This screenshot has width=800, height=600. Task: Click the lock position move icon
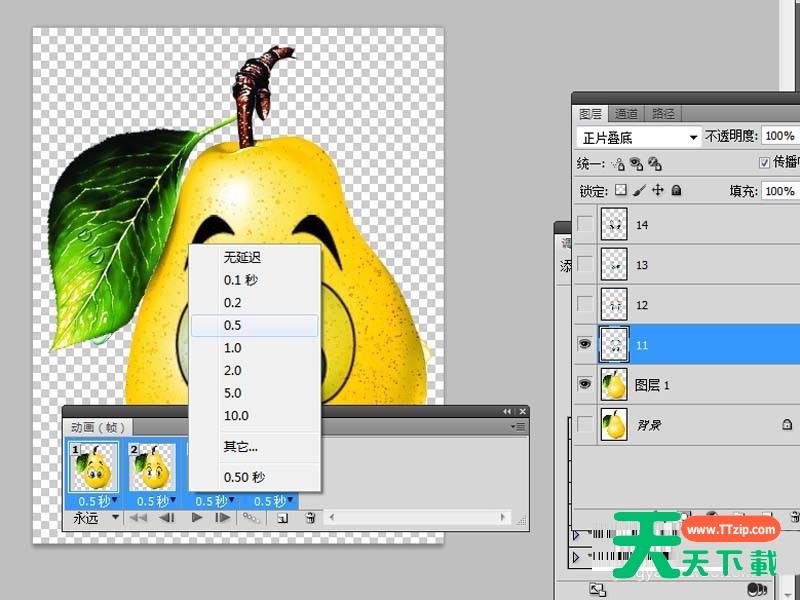coord(657,190)
